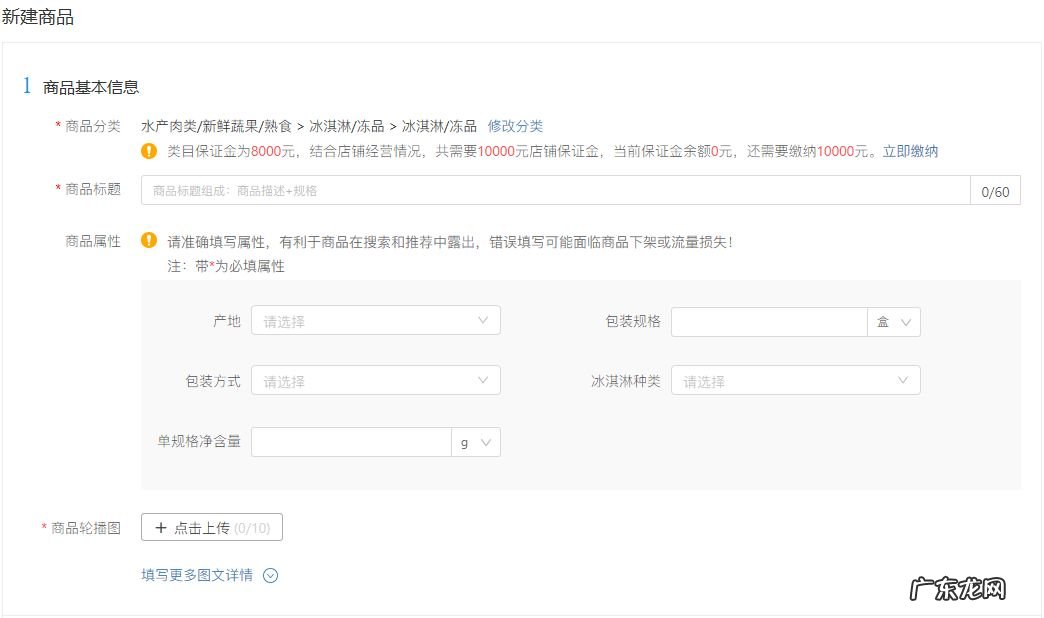Open the 产地 selection dropdown
Screen dimensions: 1044x618
pos(375,320)
